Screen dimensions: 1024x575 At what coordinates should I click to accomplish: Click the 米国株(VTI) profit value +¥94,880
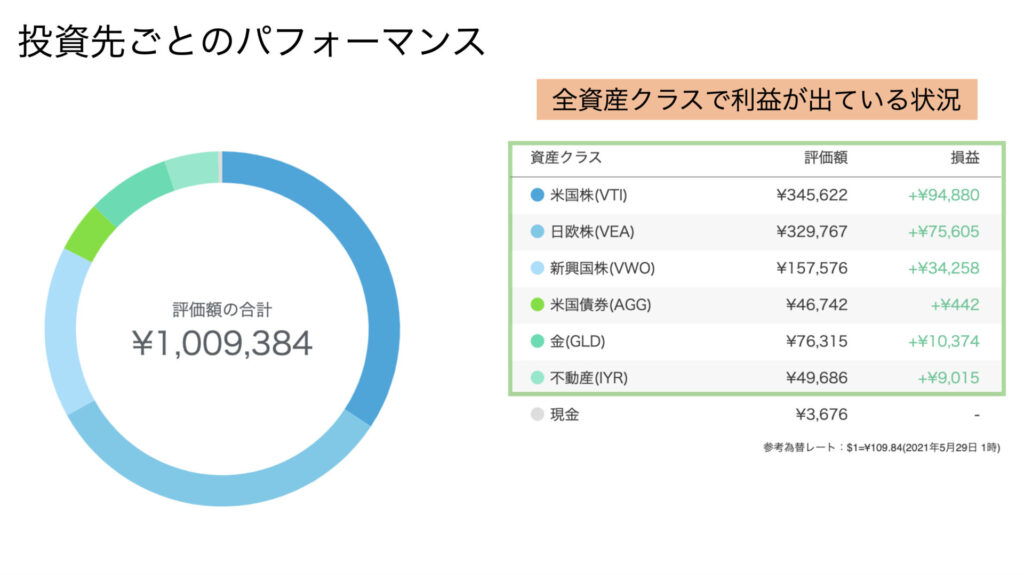943,195
